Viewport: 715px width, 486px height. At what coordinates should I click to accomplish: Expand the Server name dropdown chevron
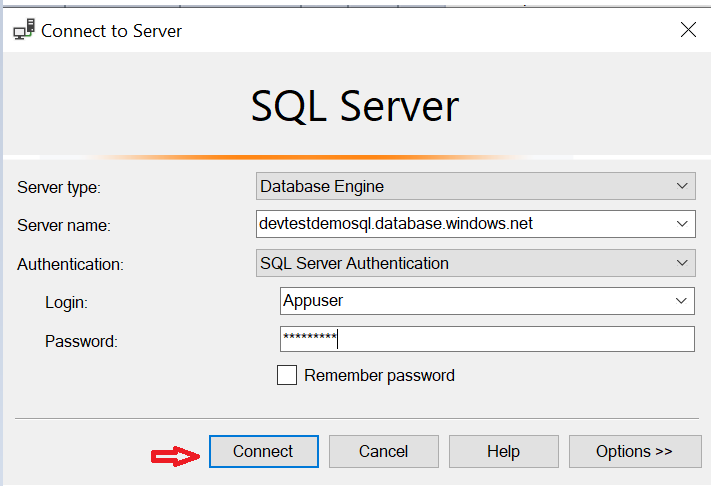pos(682,224)
